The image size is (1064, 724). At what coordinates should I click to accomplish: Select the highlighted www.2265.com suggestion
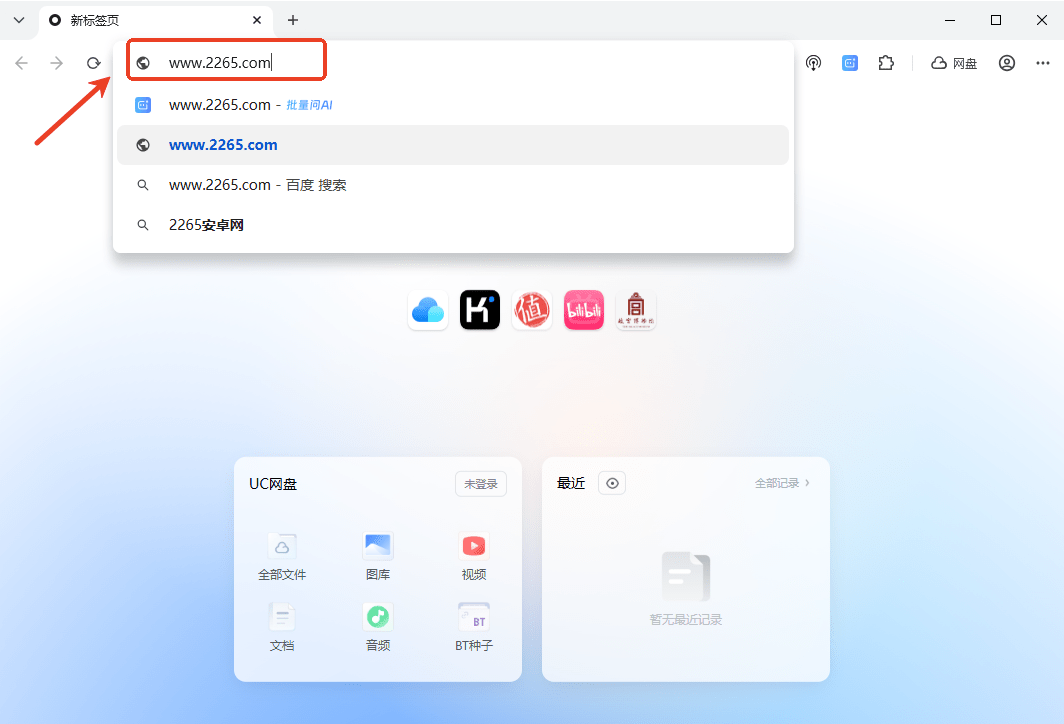(223, 144)
